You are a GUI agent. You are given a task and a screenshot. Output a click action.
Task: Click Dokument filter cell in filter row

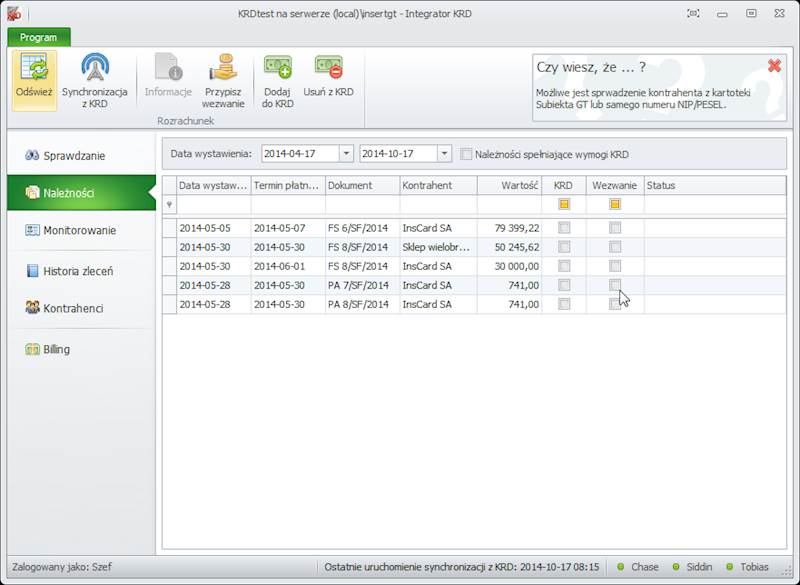point(363,205)
